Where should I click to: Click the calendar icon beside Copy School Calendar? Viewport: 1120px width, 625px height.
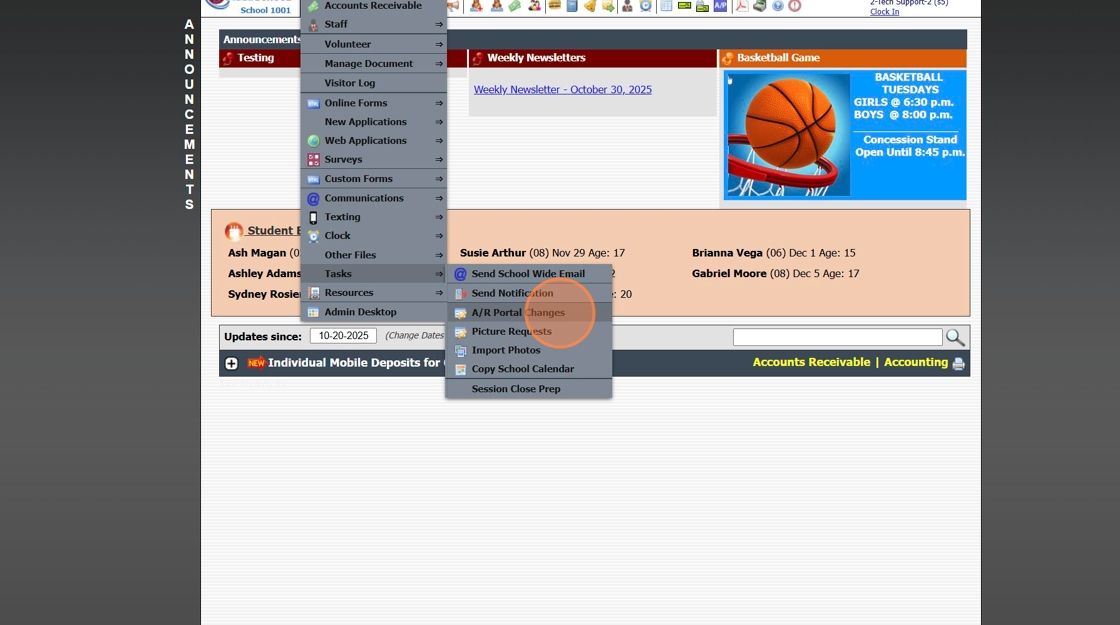pos(461,369)
